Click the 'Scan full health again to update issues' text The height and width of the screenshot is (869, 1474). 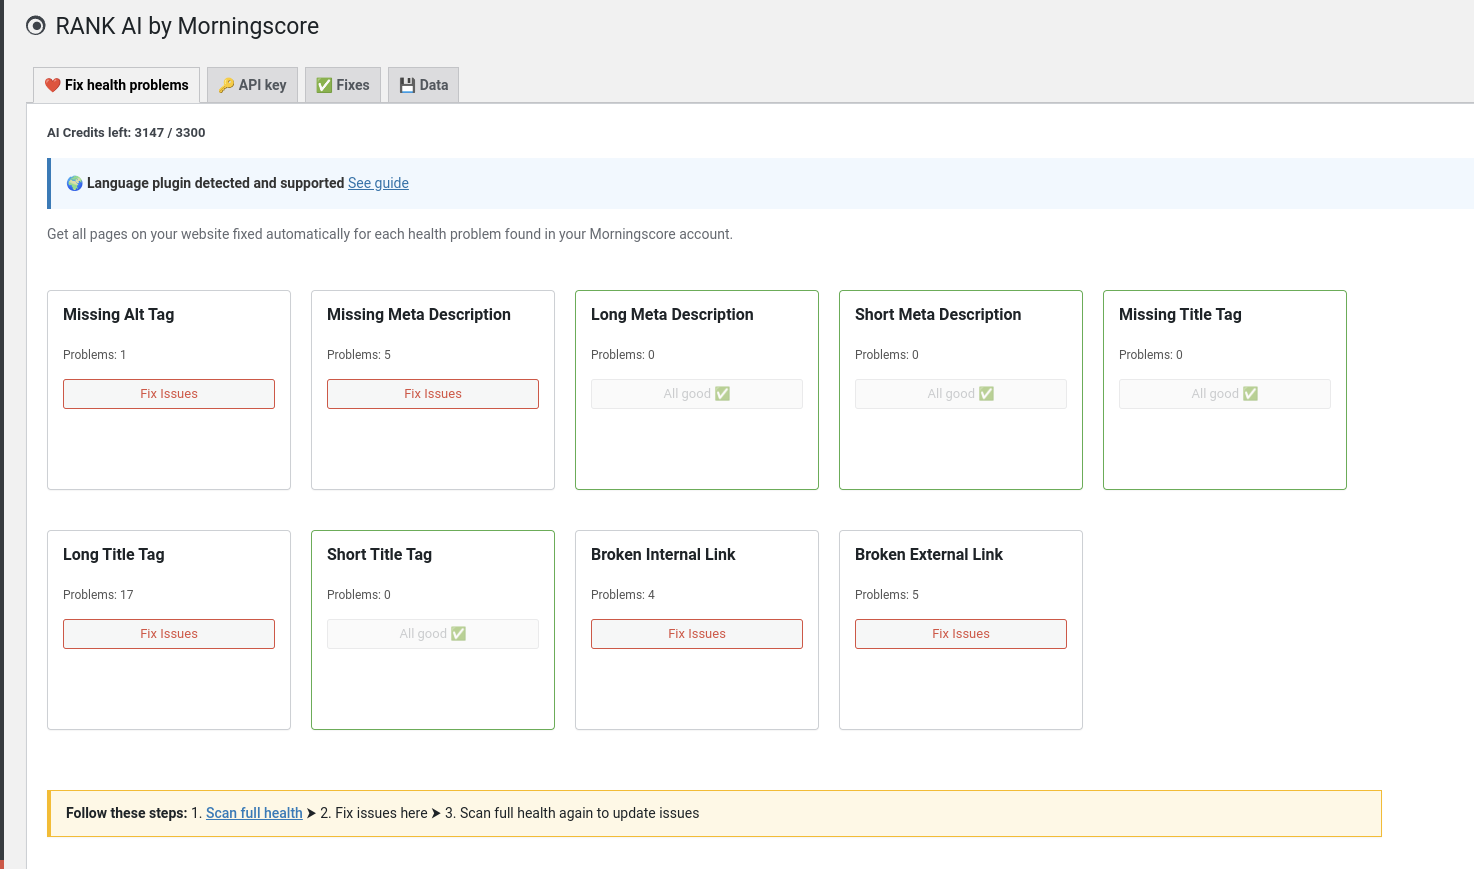pos(579,813)
